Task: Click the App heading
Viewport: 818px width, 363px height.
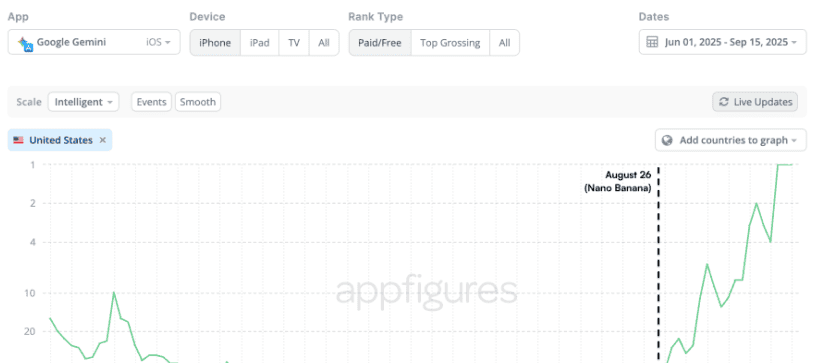Action: [x=18, y=17]
